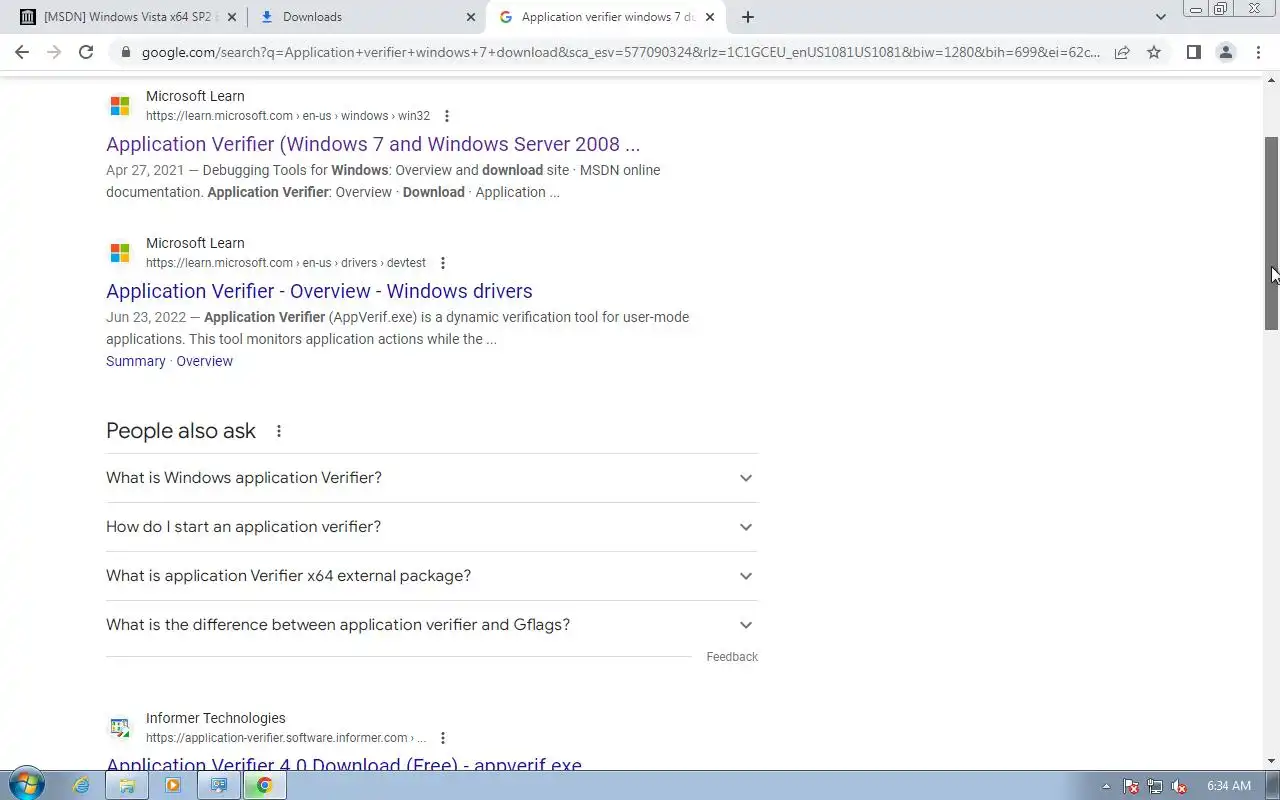The image size is (1280, 800).
Task: Open more options for devtest result
Action: (443, 263)
